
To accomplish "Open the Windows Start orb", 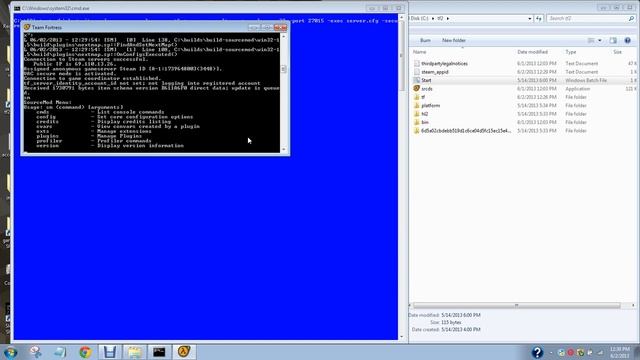I will click(x=10, y=352).
